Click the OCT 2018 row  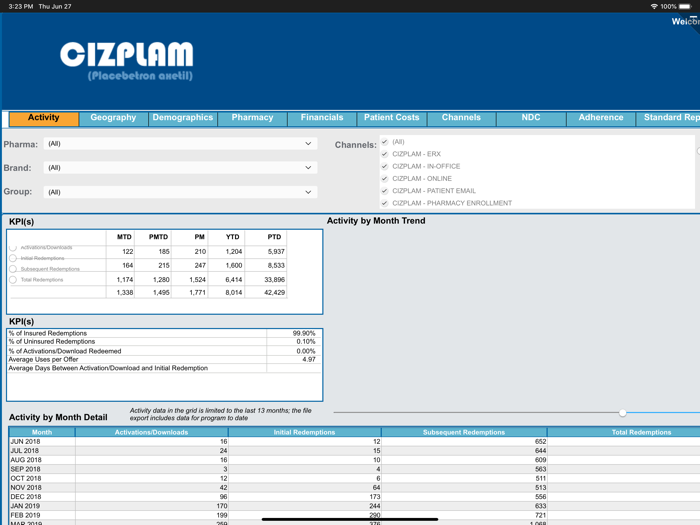(x=354, y=479)
